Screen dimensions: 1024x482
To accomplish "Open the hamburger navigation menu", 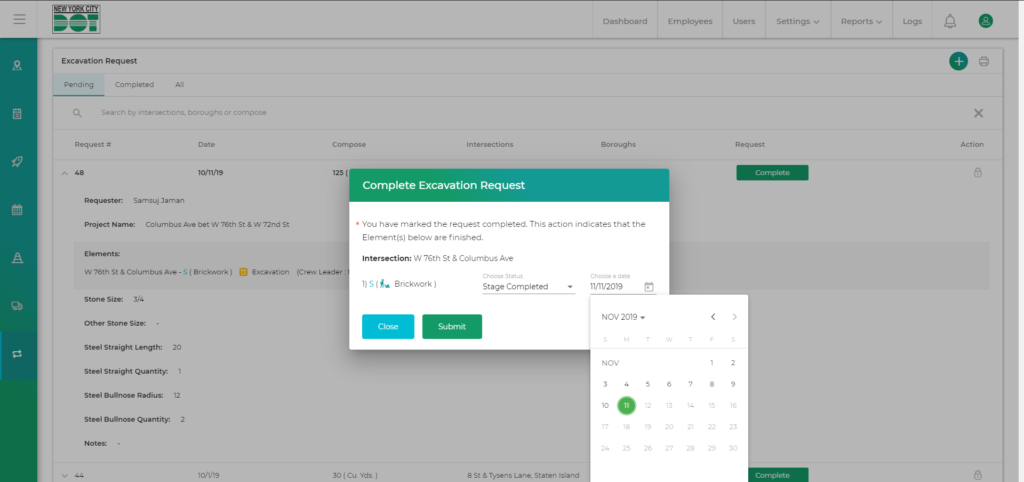I will (20, 20).
